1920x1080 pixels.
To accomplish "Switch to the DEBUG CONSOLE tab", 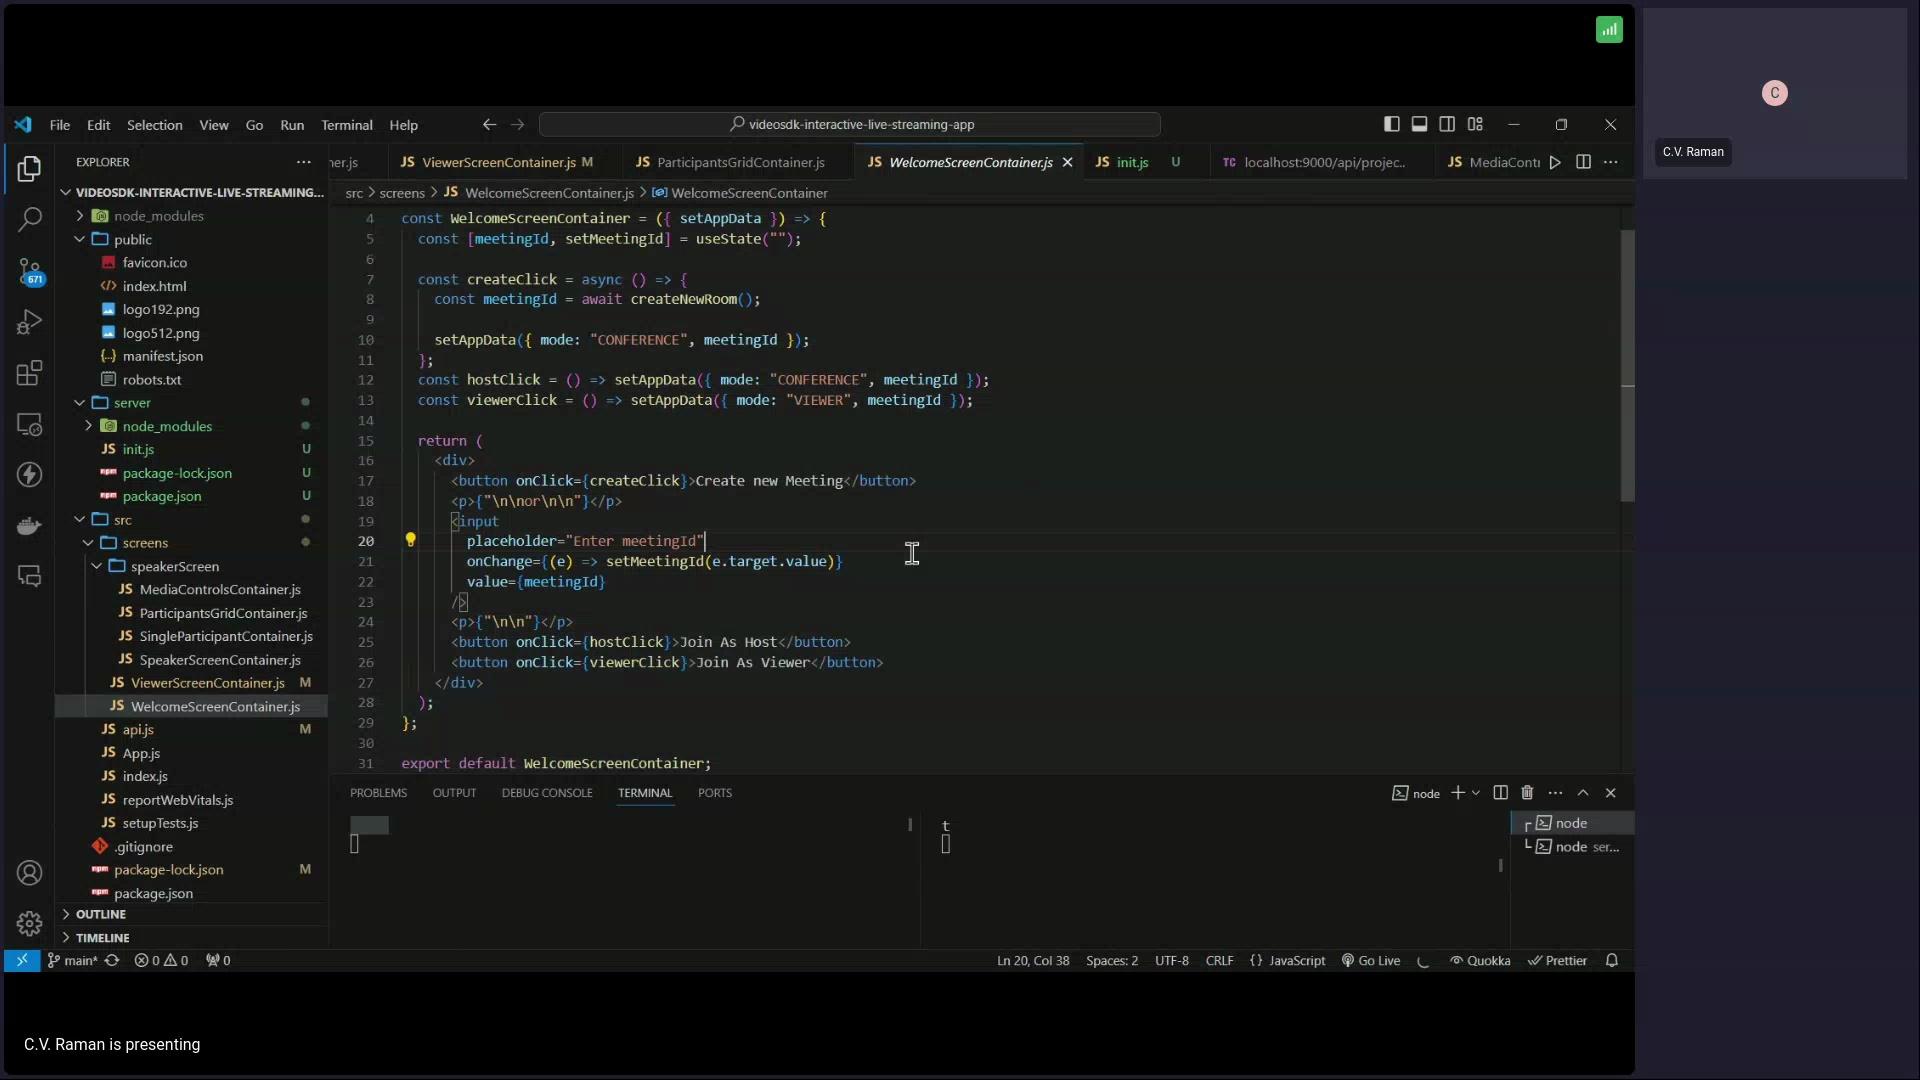I will point(547,793).
